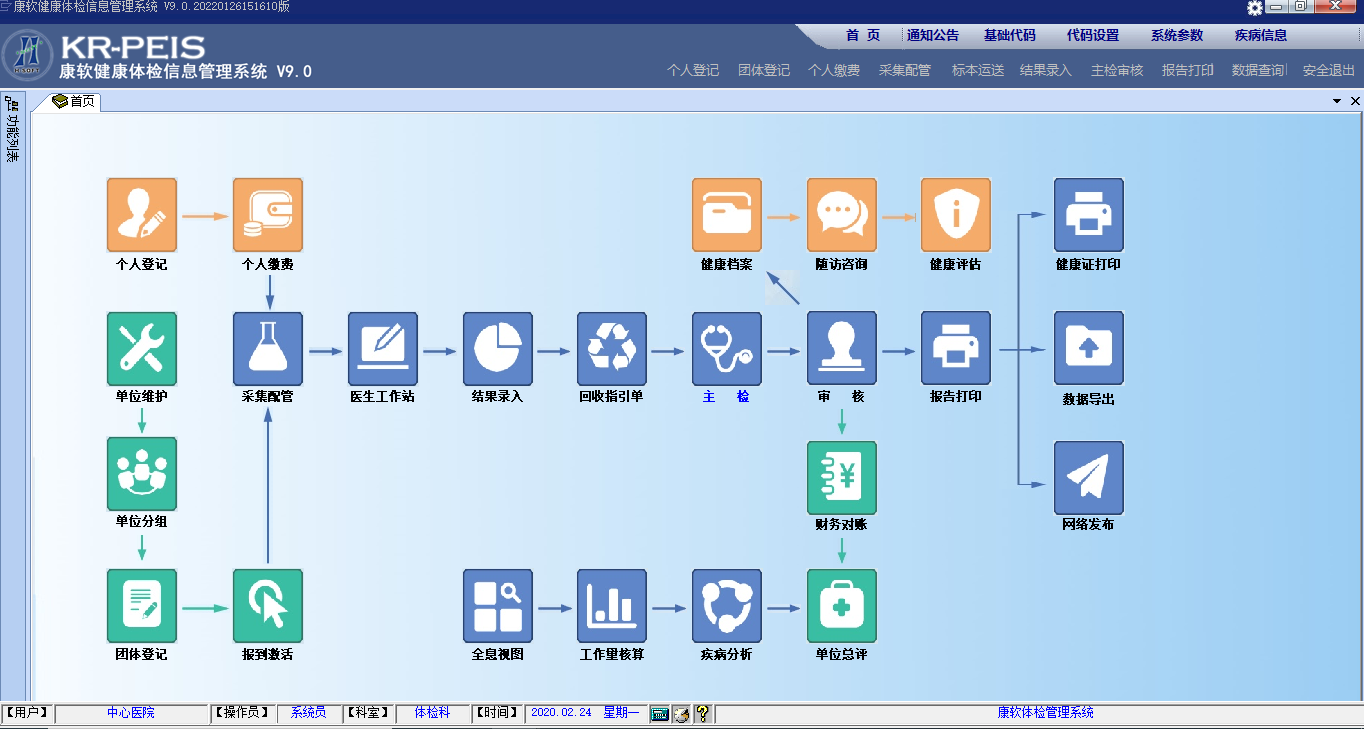
Task: Click the 网络发布 paper plane icon
Action: [x=1088, y=477]
